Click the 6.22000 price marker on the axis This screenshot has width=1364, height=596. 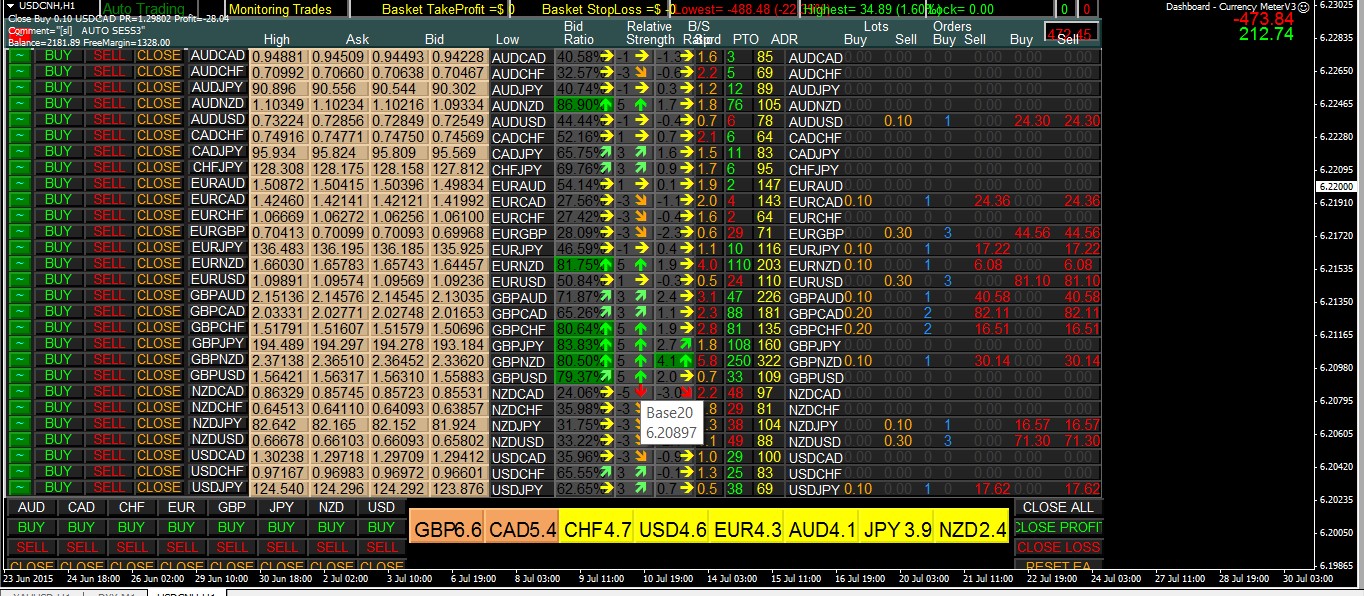point(1336,186)
